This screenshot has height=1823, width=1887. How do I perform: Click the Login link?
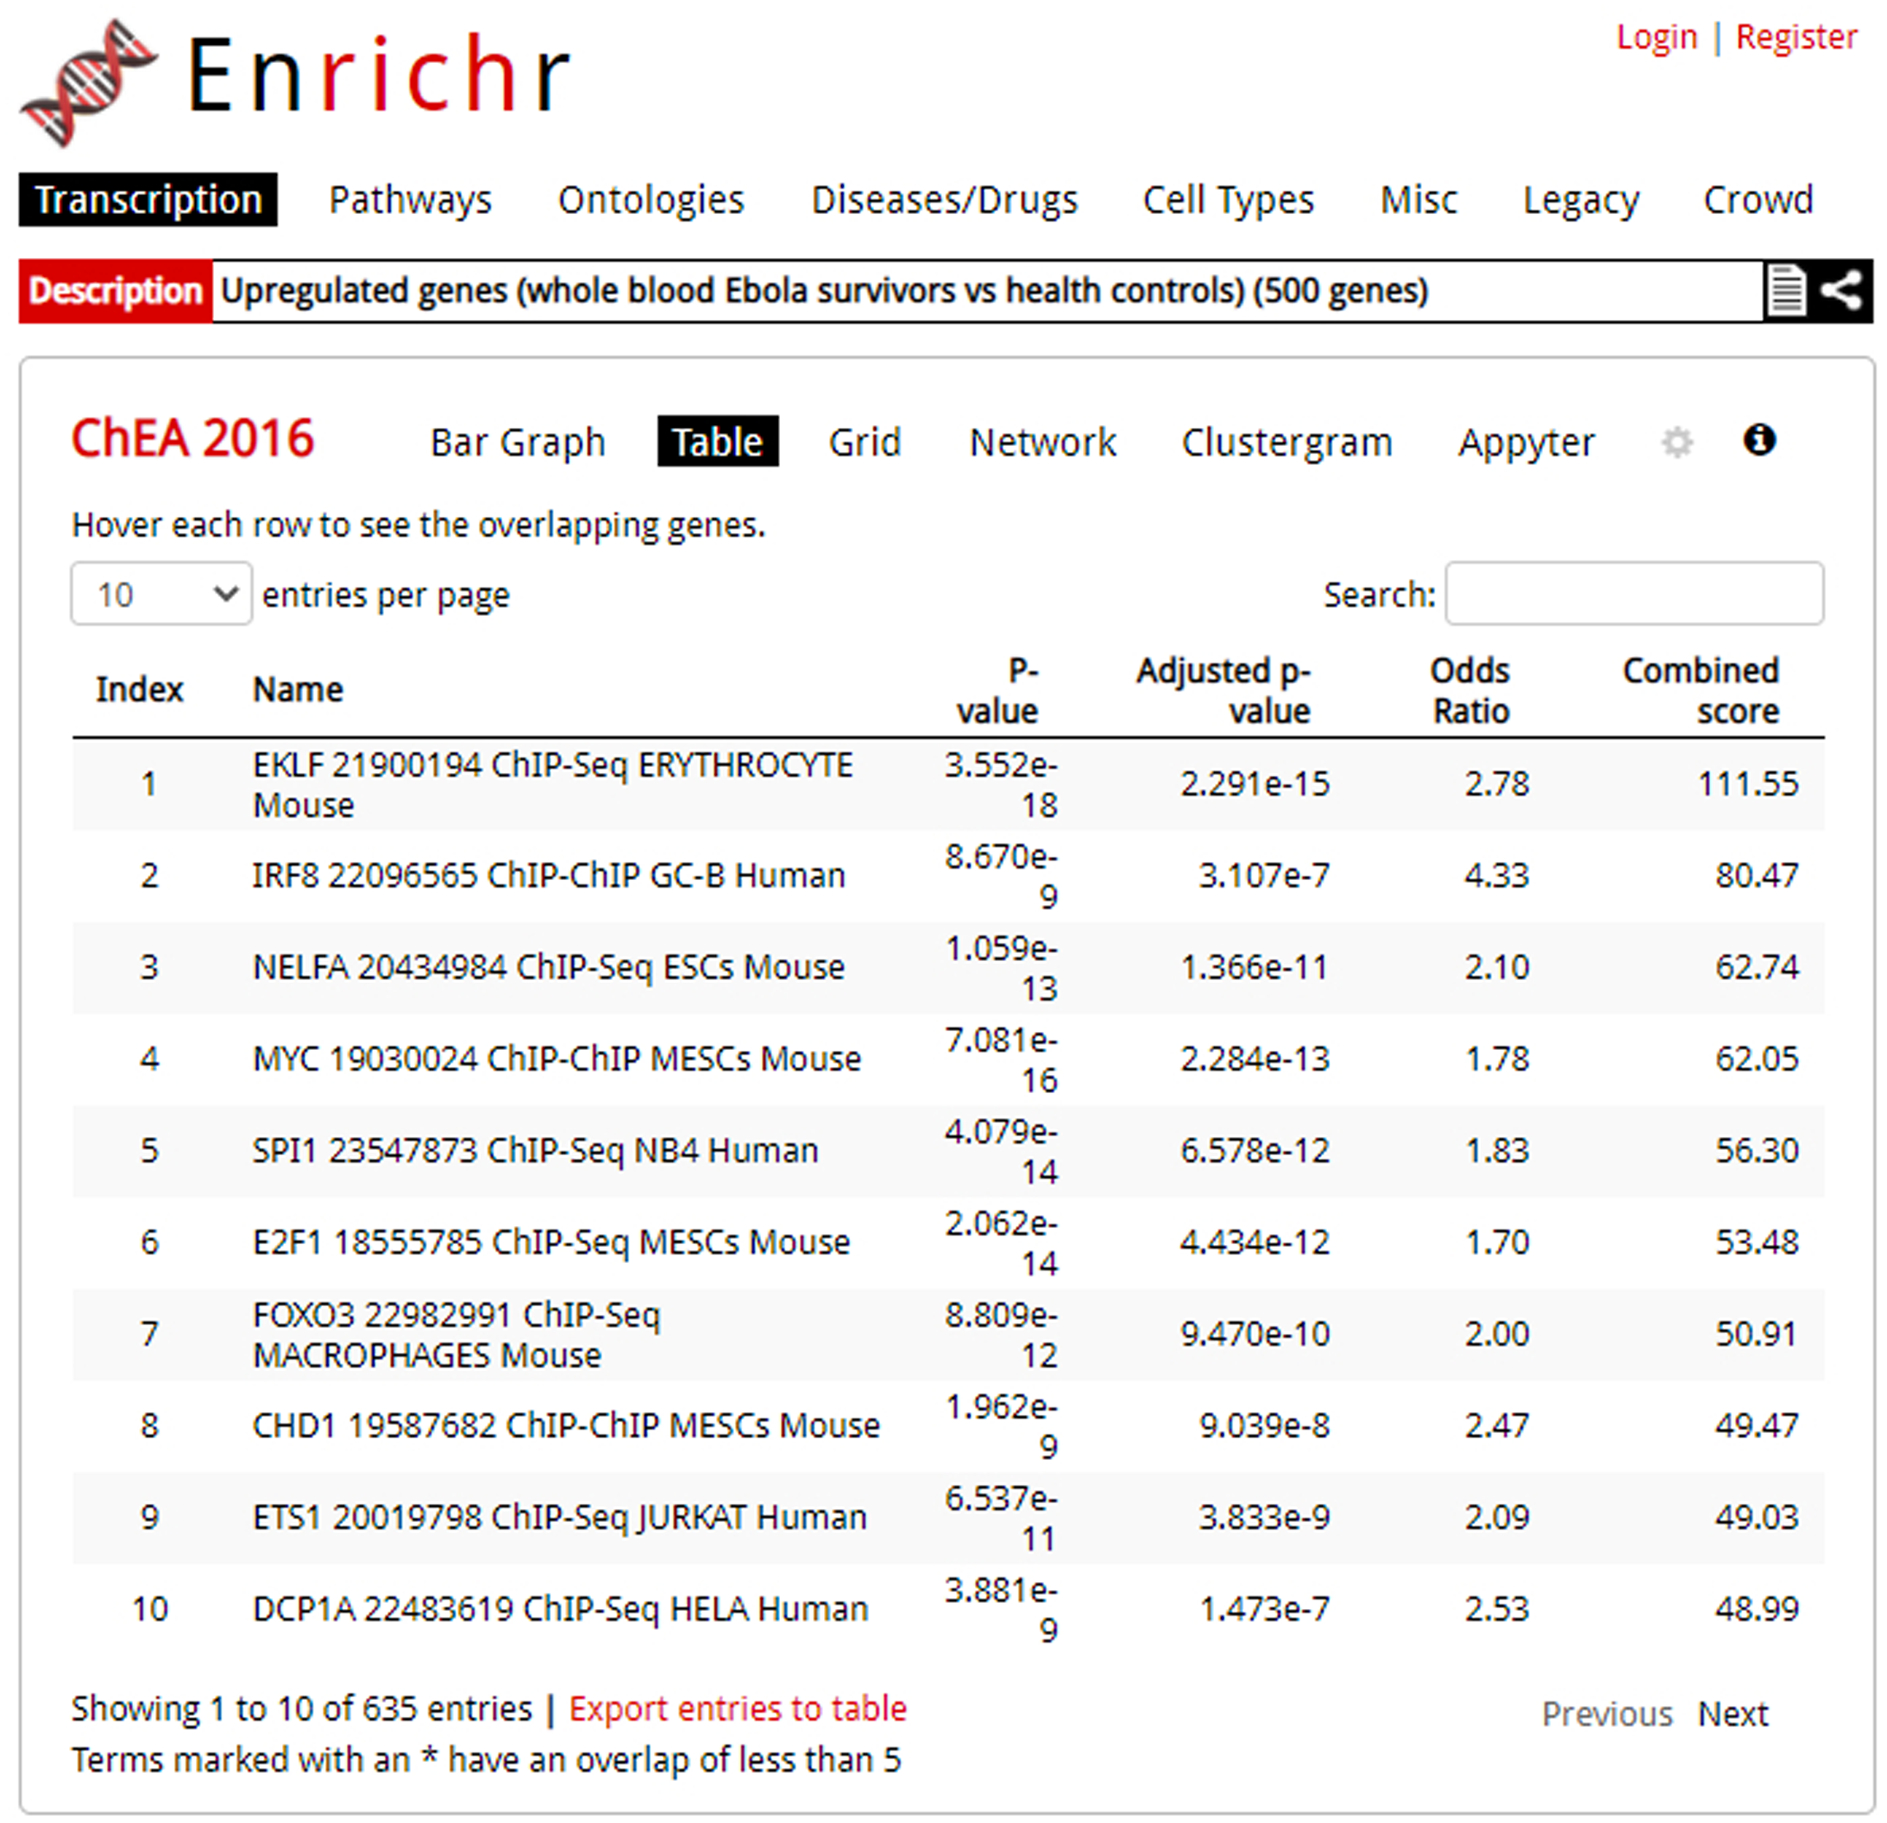[x=1657, y=37]
